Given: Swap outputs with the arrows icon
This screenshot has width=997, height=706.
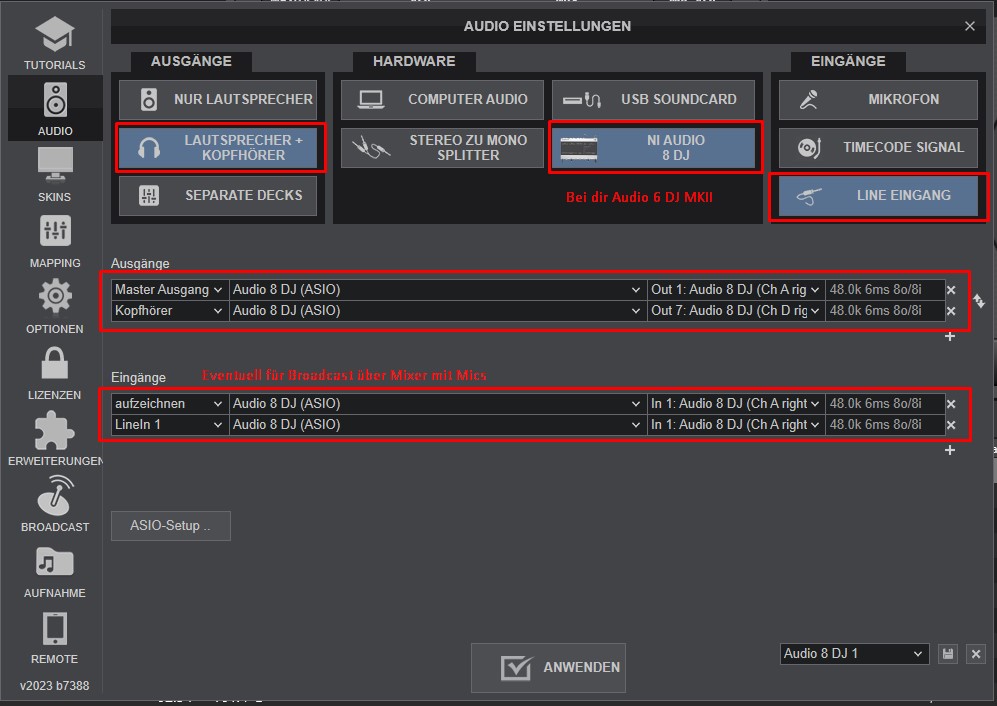Looking at the screenshot, I should tap(979, 300).
